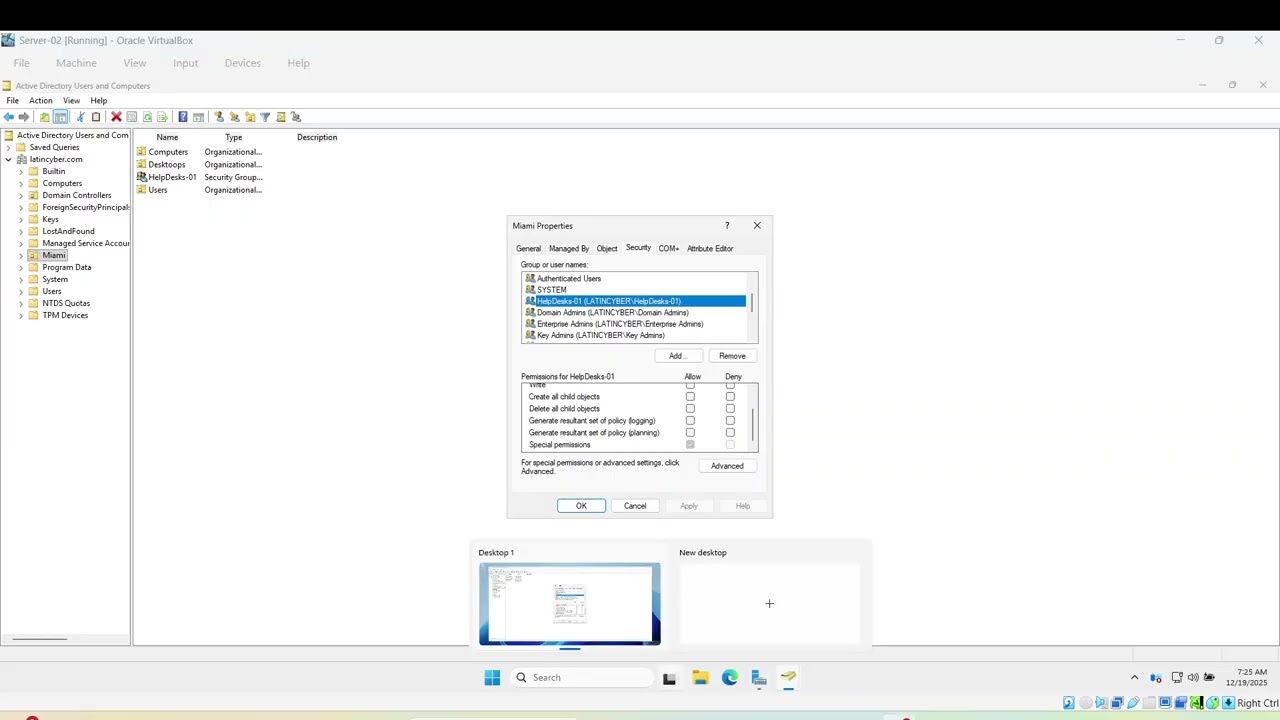Switch to the Attribute Editor tab
The image size is (1280, 720).
tap(710, 248)
